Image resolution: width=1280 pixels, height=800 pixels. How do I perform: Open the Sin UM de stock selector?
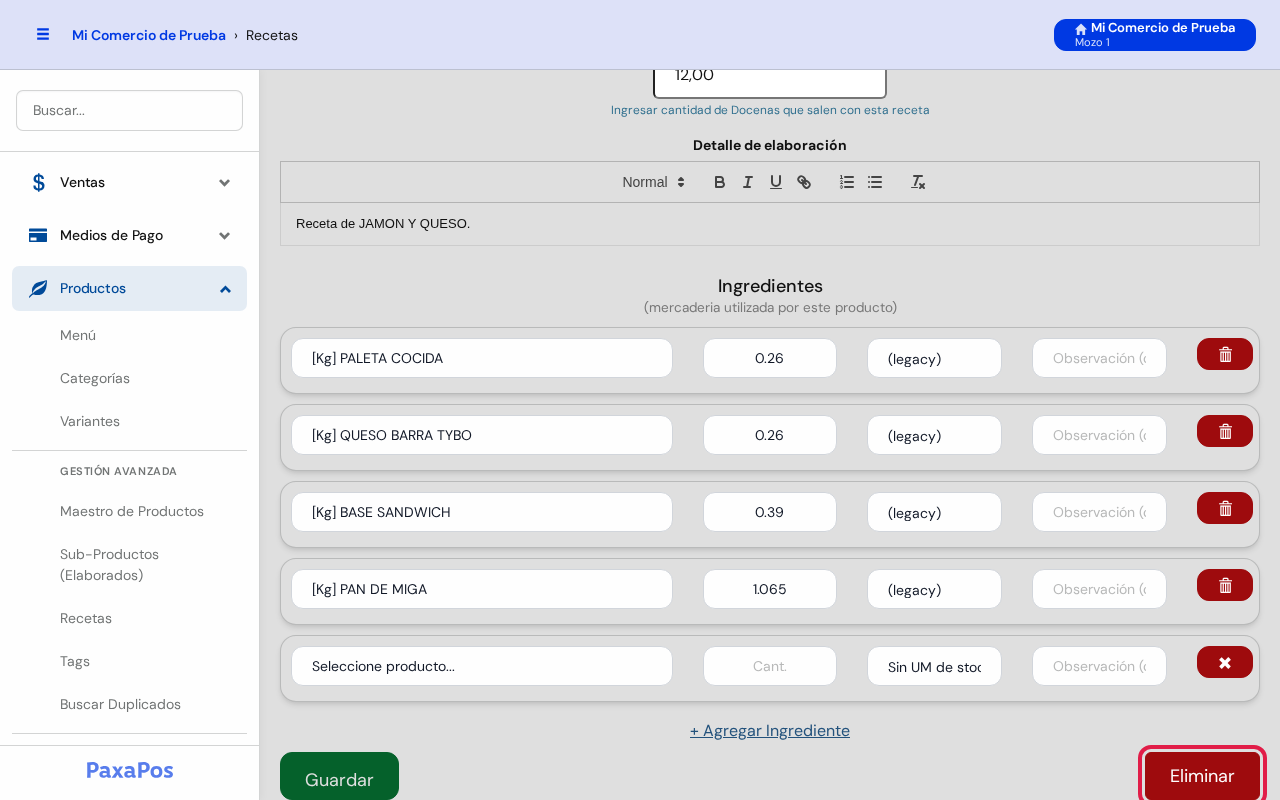coord(934,666)
